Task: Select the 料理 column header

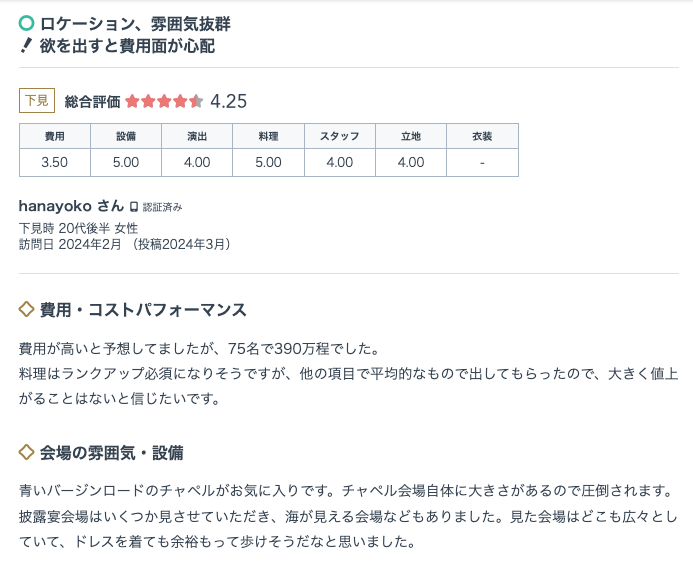Action: click(x=268, y=136)
